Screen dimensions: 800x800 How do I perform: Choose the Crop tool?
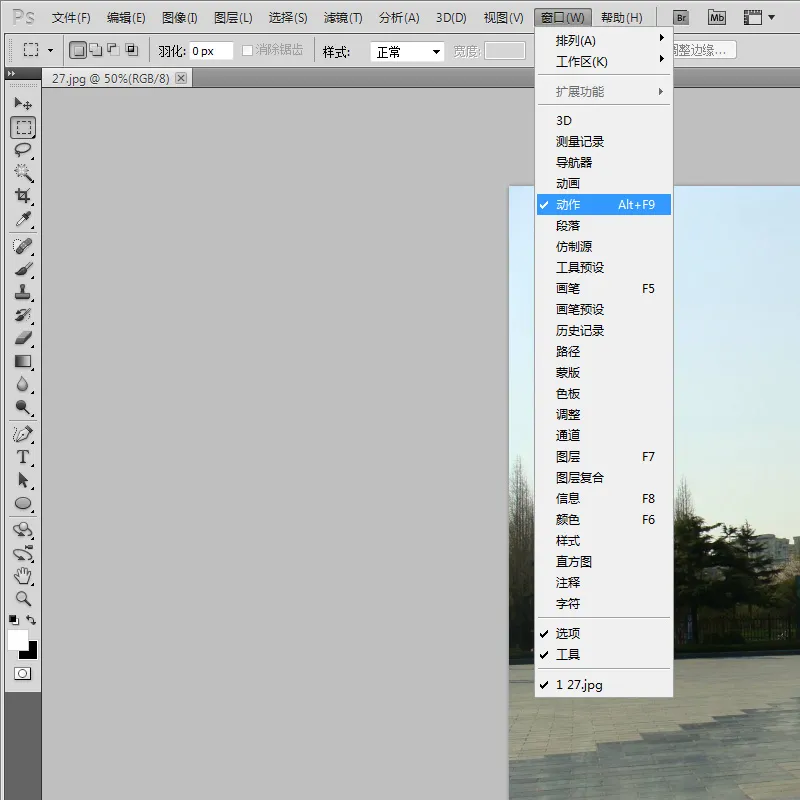coord(23,196)
